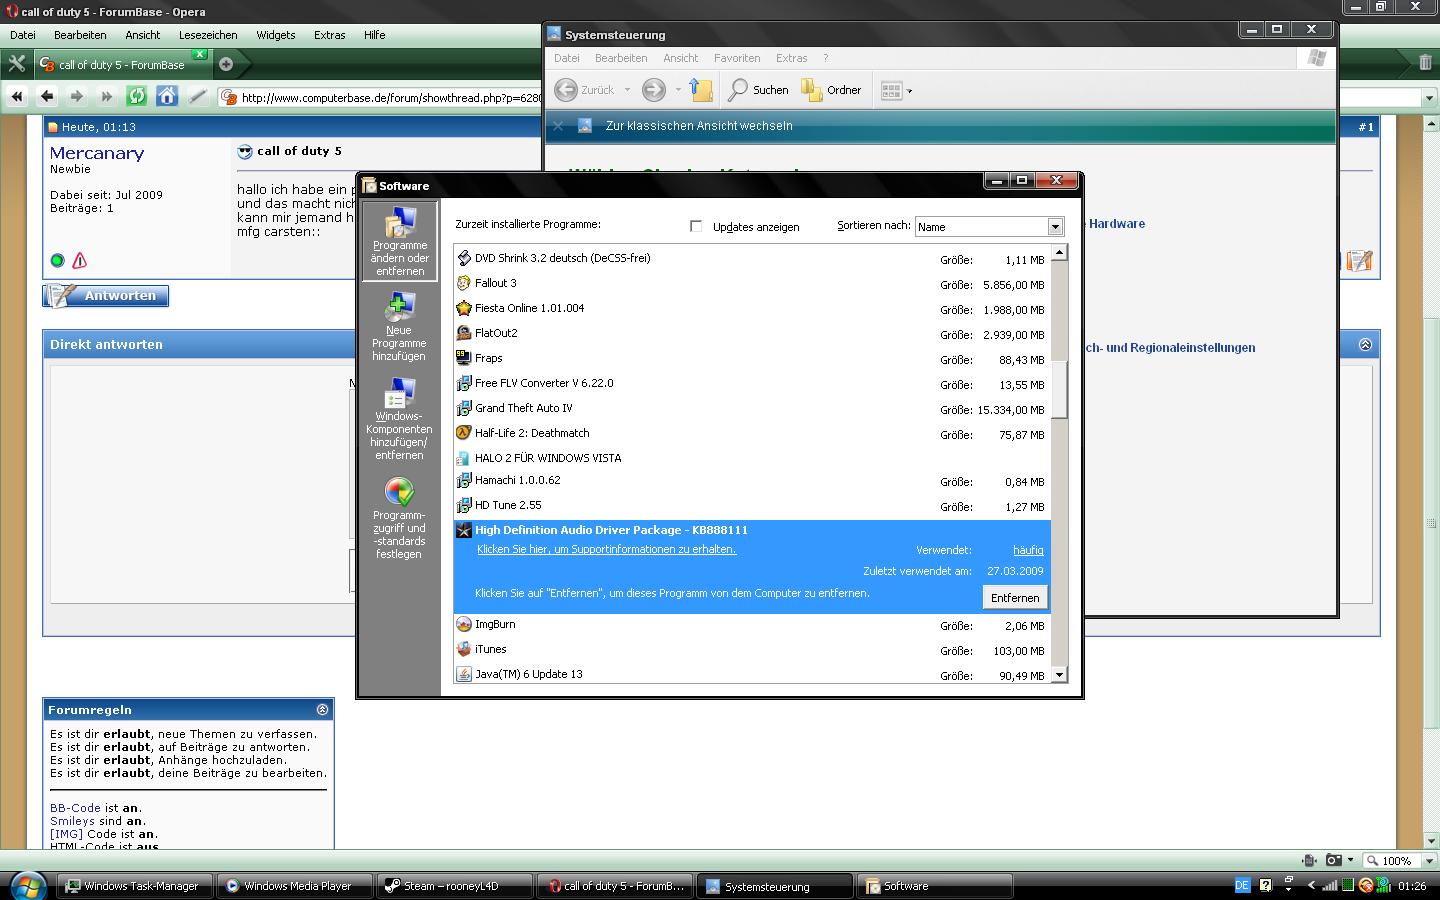Screen dimensions: 1440x900
Task: Select FlatOut2 in the list
Action: (x=752, y=334)
